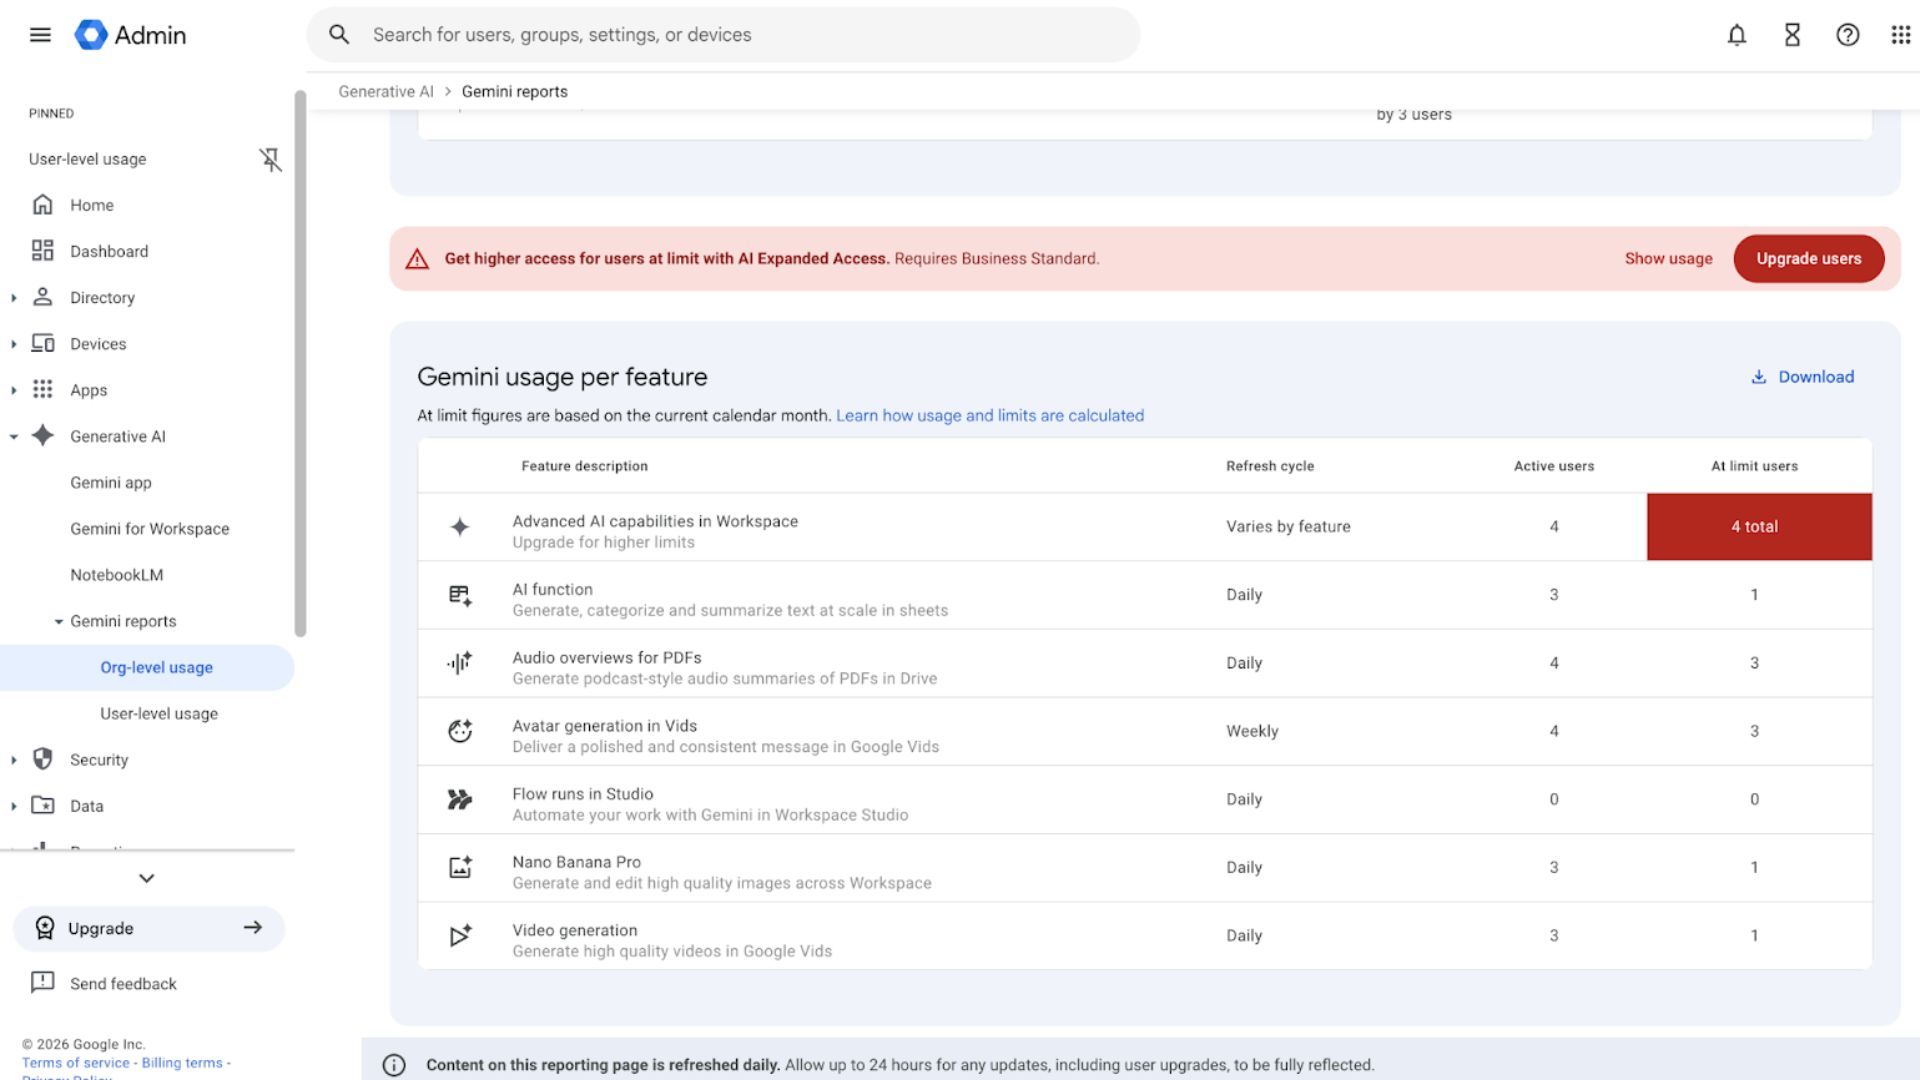
Task: Click the show more chevron in sidebar
Action: 147,878
